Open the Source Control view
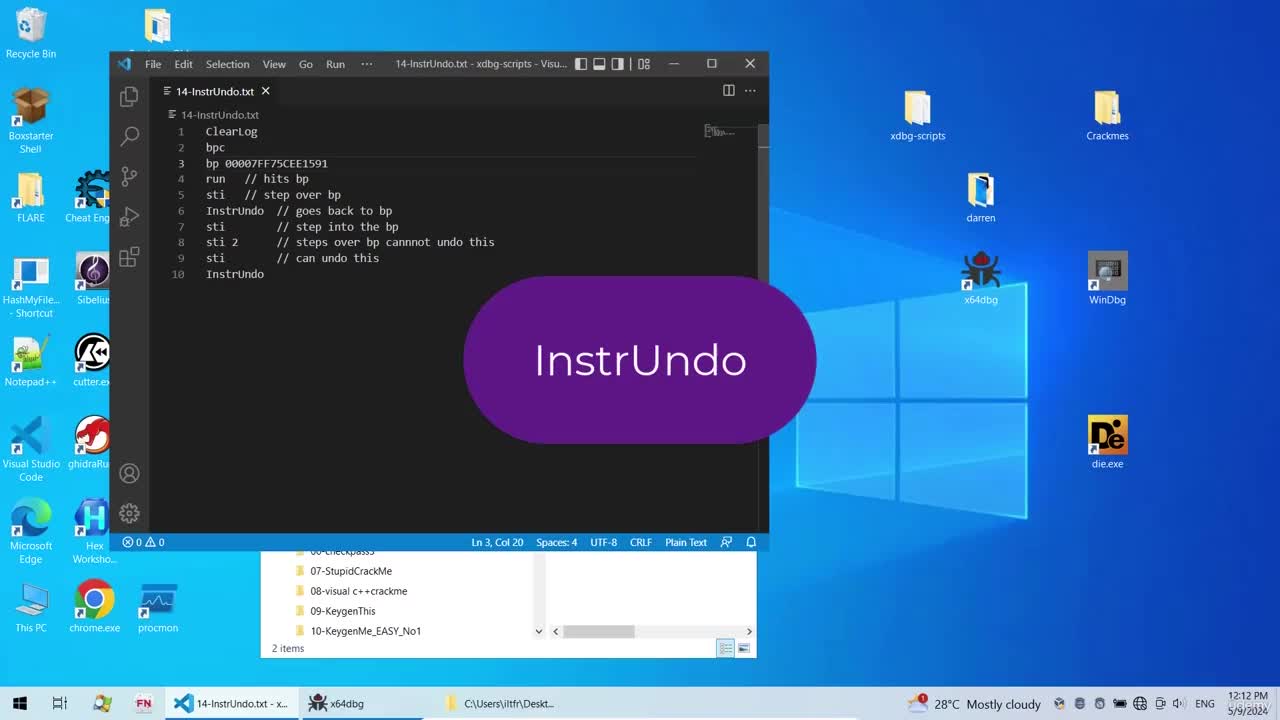The width and height of the screenshot is (1280, 720). tap(129, 177)
